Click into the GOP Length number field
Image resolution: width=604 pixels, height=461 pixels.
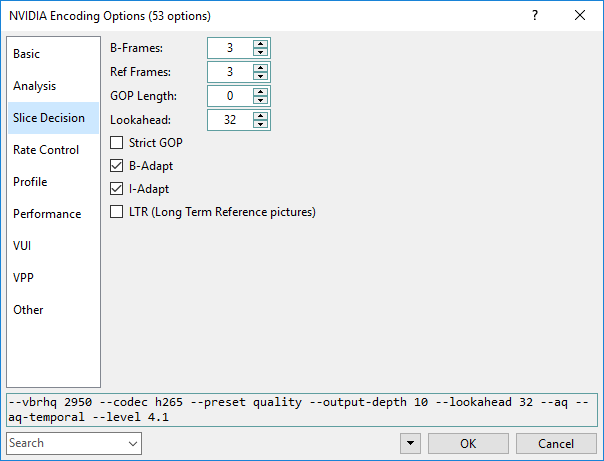[x=229, y=96]
